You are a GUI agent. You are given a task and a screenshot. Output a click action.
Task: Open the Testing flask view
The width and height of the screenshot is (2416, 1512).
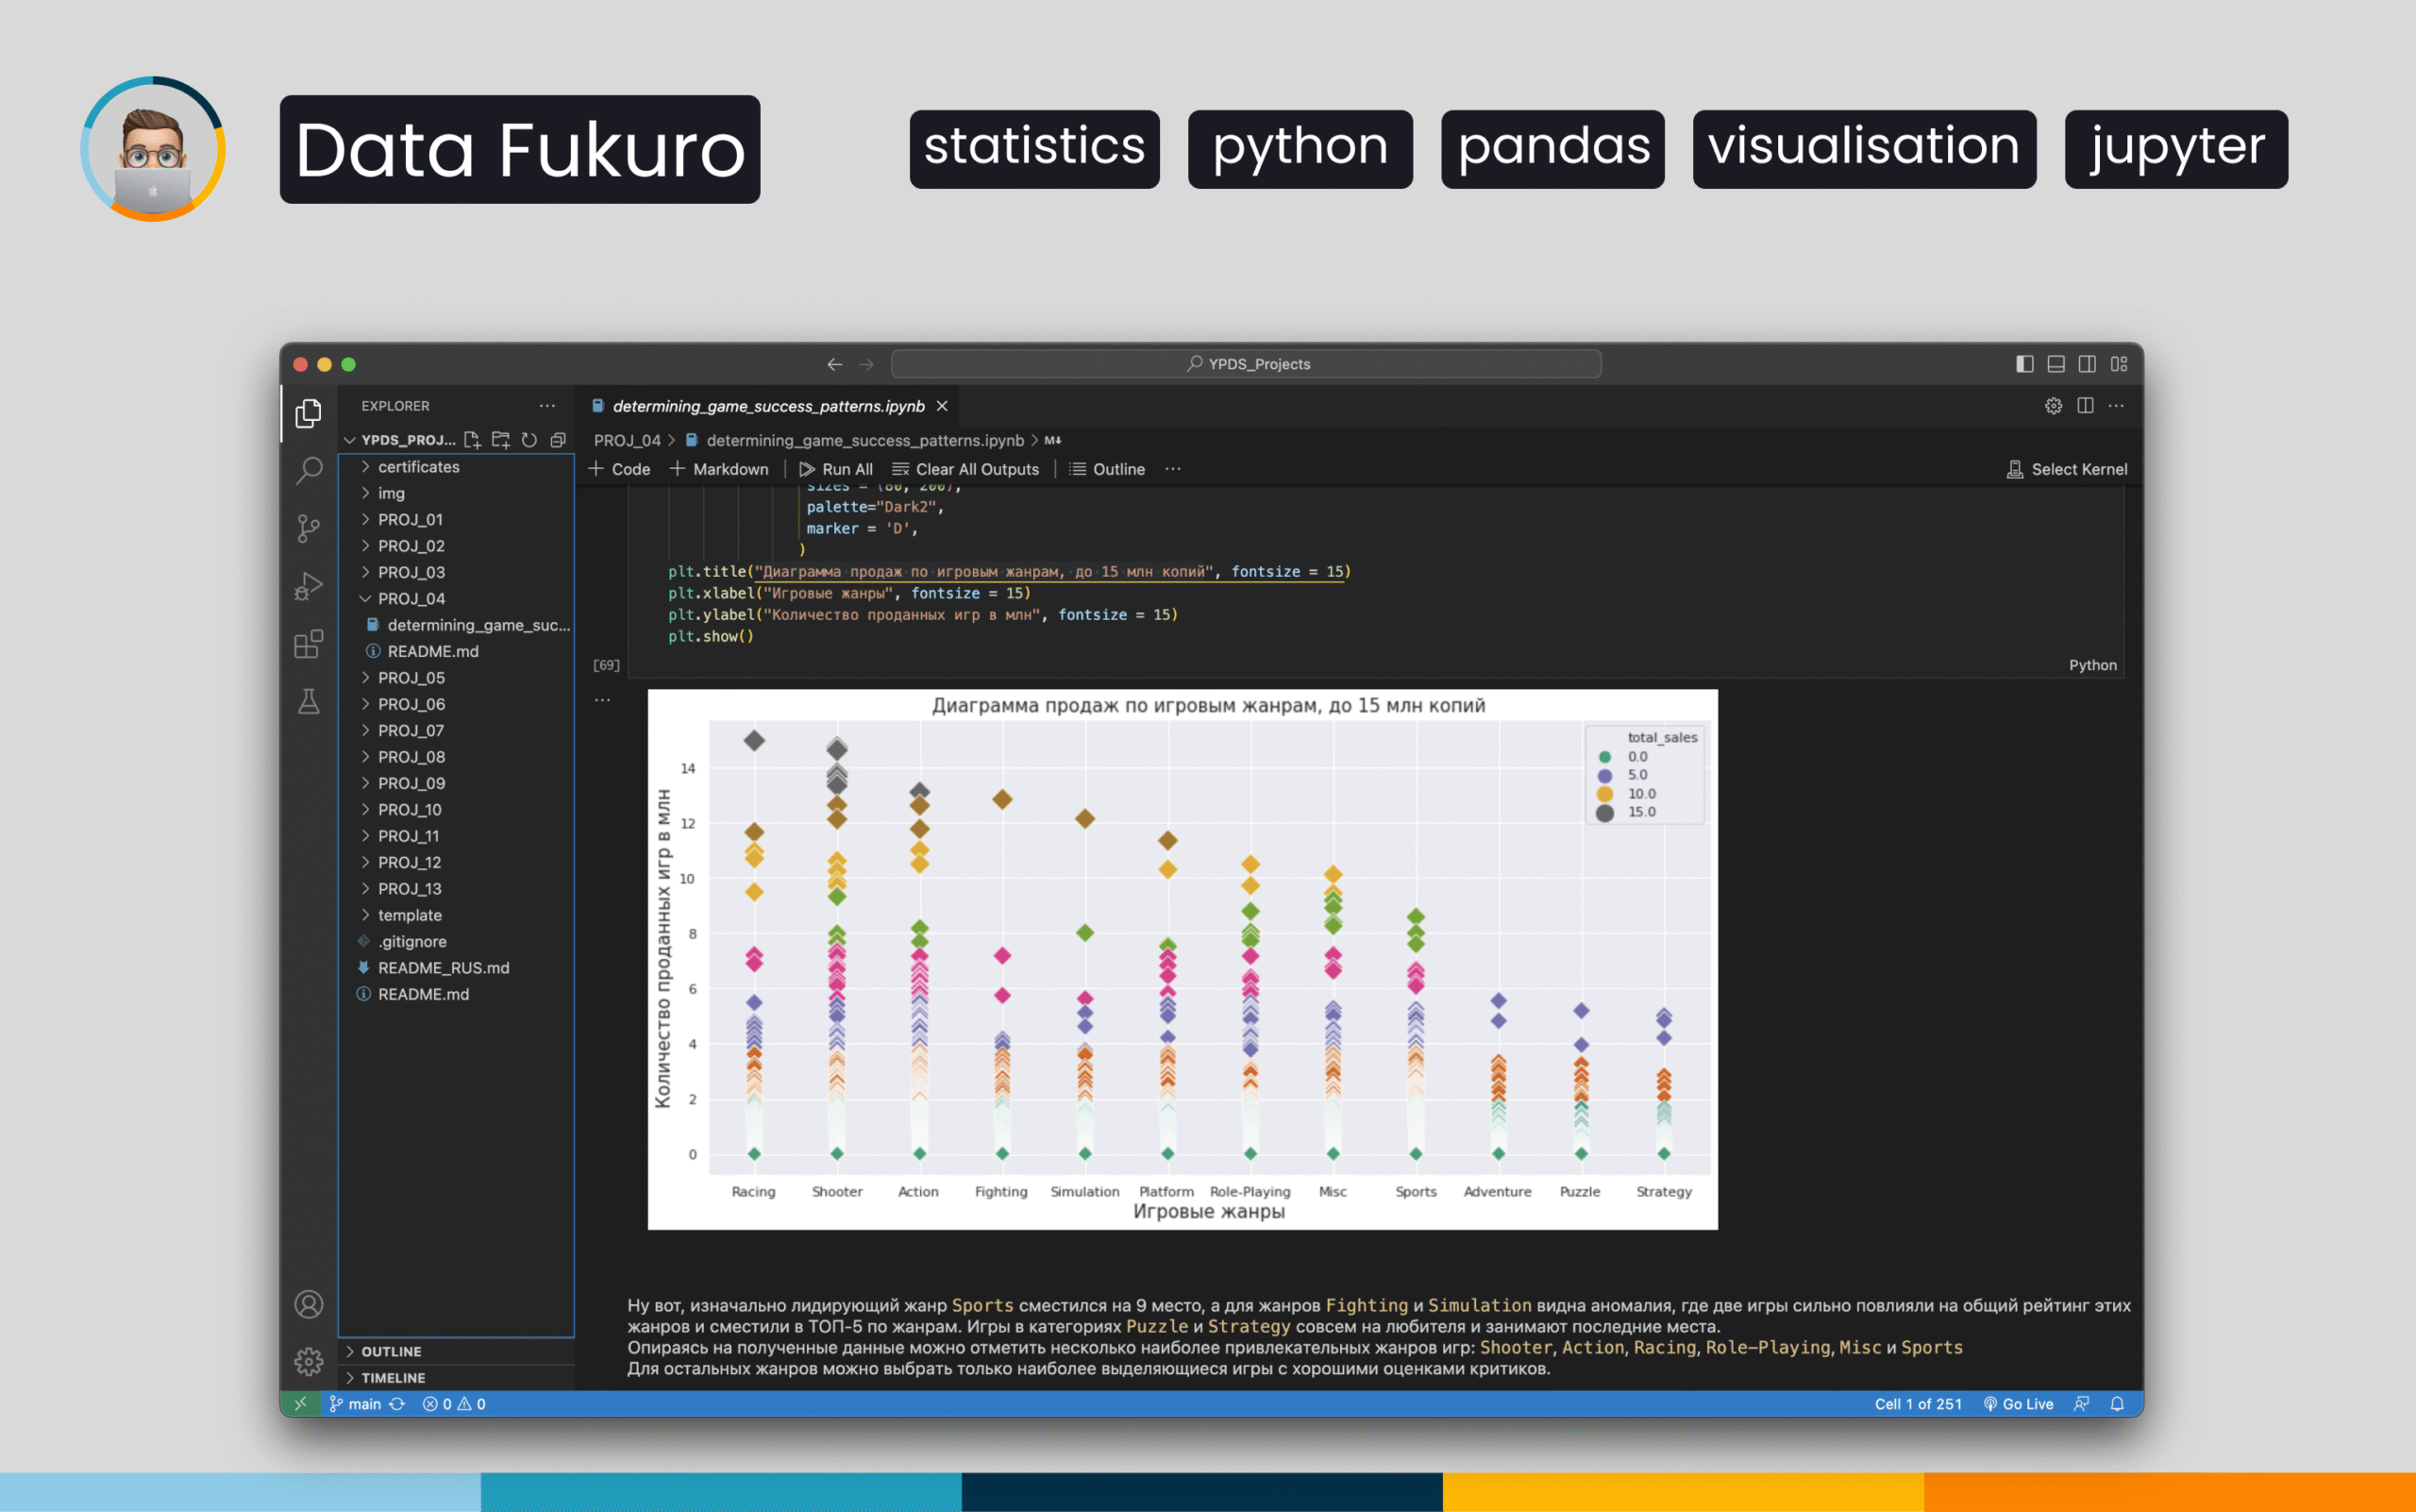pos(309,702)
